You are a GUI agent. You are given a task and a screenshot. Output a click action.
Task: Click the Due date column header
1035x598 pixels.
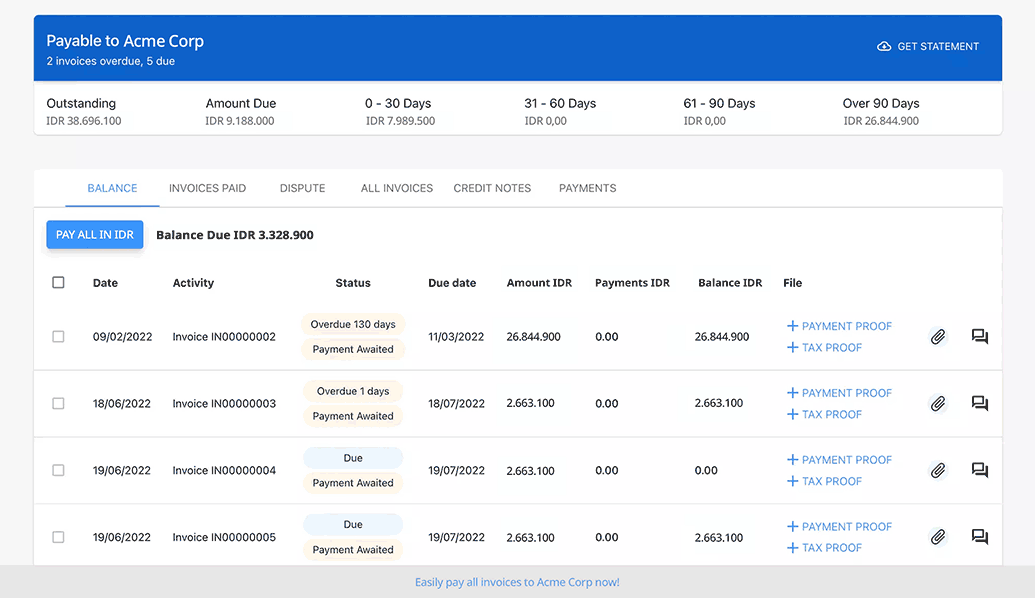(x=452, y=282)
